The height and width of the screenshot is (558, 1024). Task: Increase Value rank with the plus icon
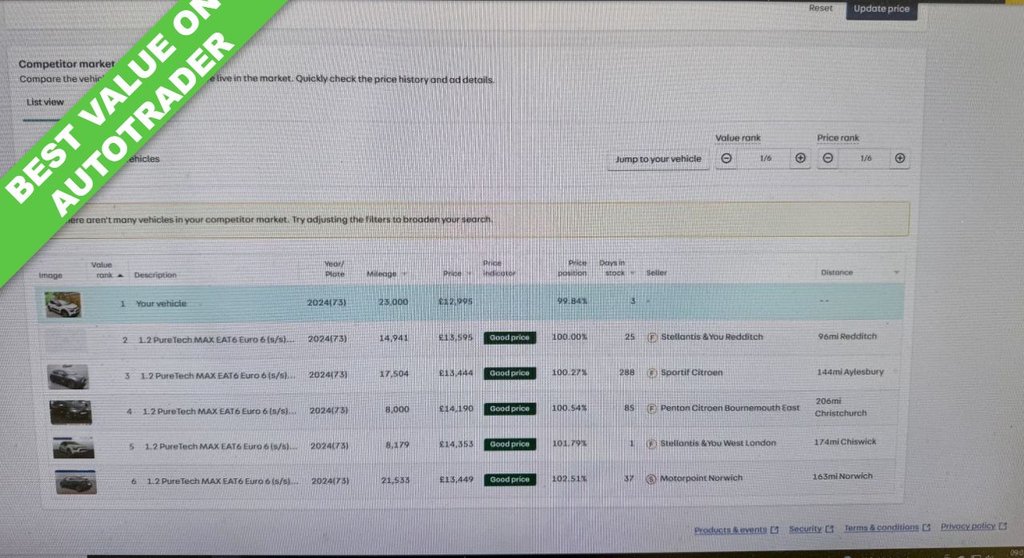(800, 158)
